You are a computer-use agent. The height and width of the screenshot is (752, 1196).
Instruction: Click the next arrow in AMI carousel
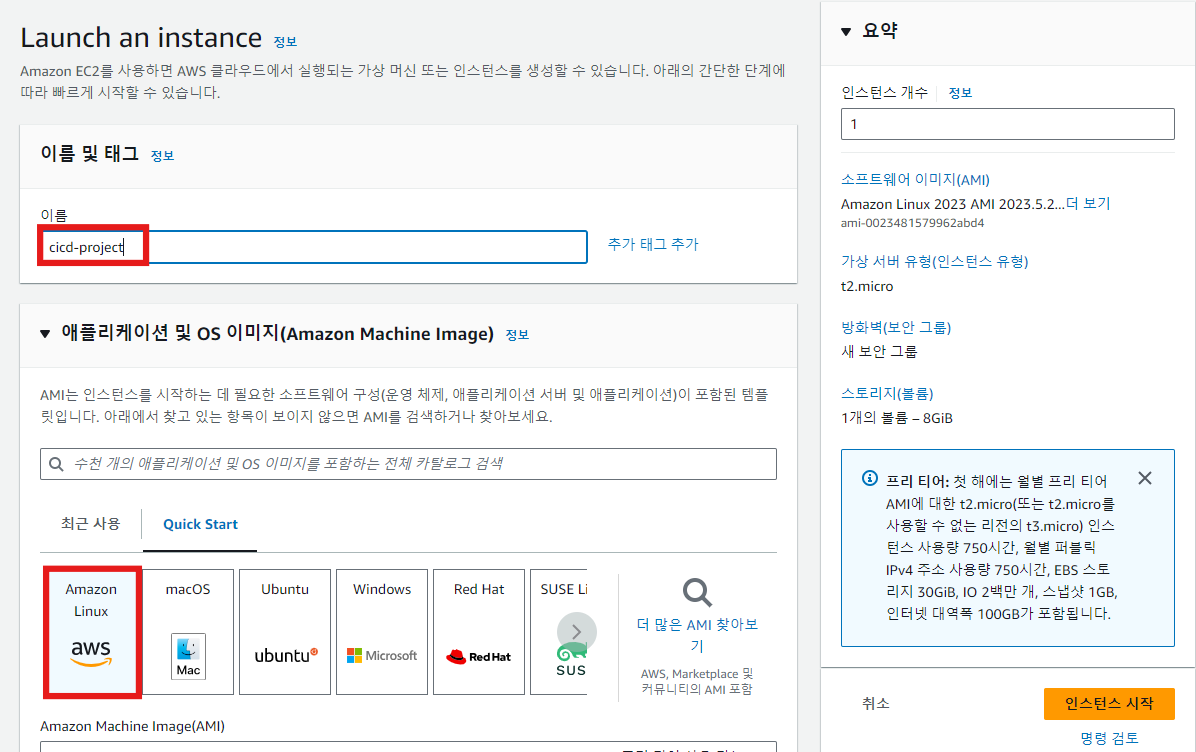tap(577, 631)
